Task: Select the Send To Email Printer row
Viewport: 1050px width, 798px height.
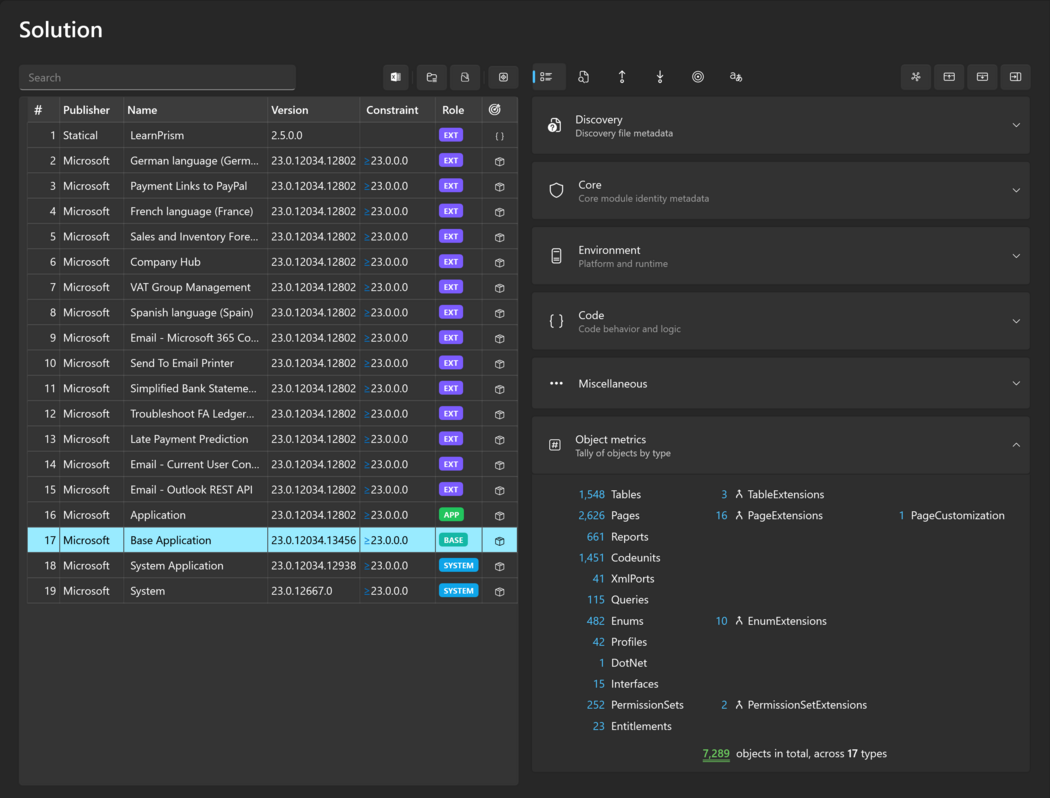Action: (272, 363)
